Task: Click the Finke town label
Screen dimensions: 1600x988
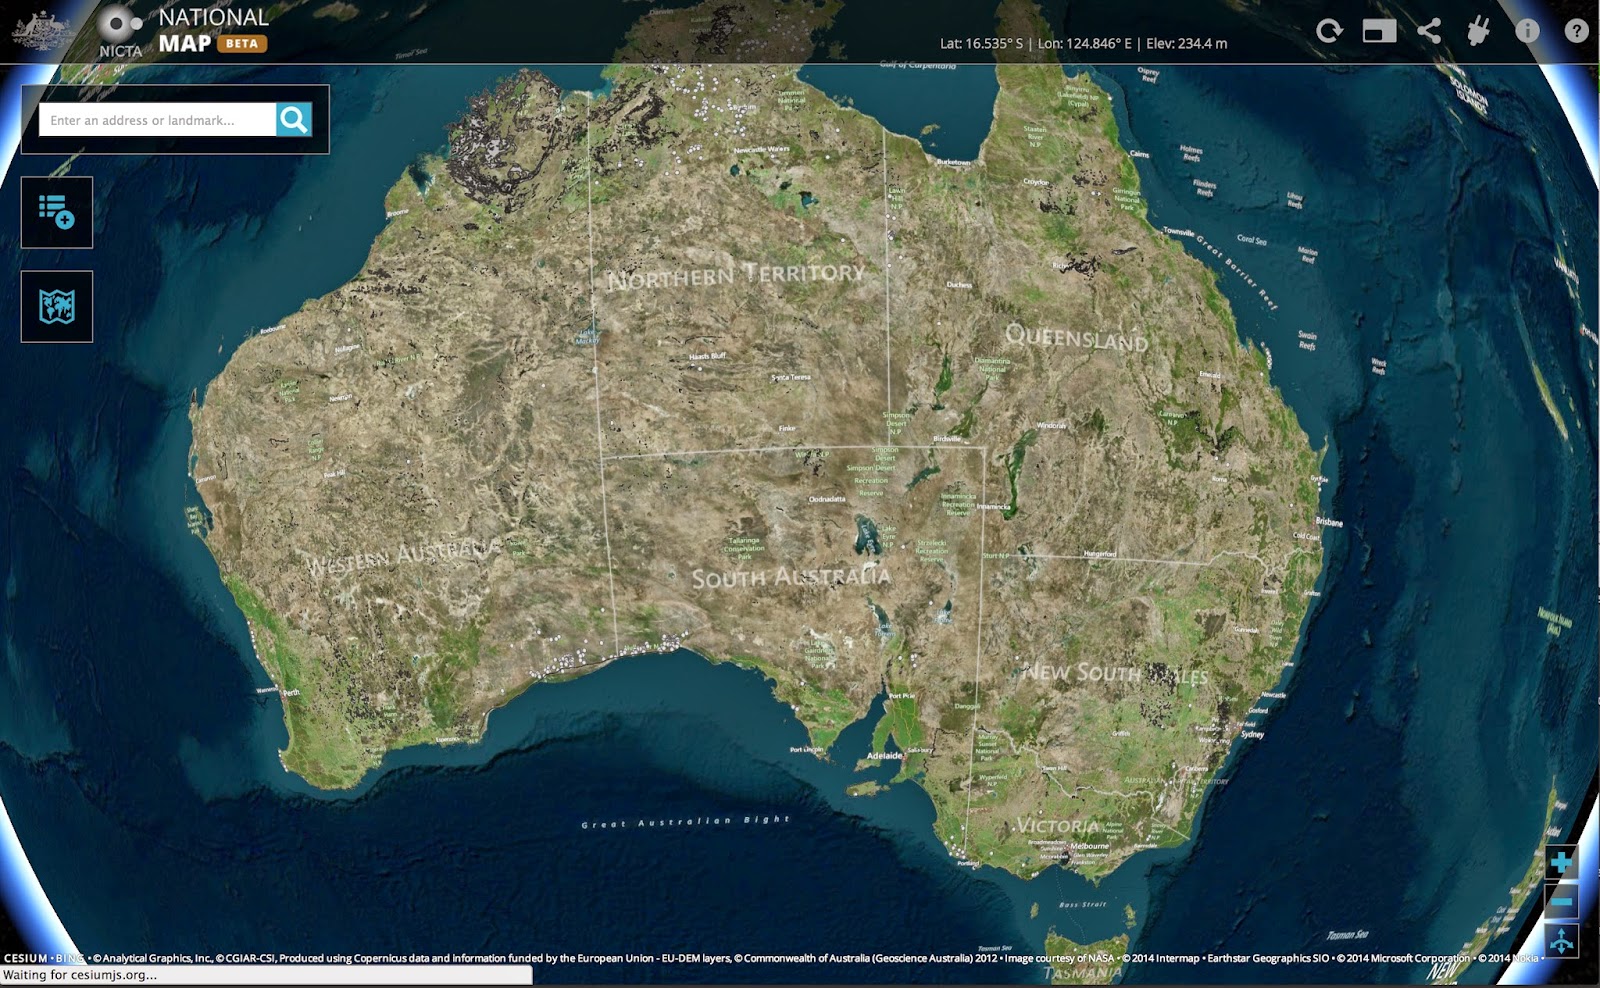Action: click(x=787, y=428)
